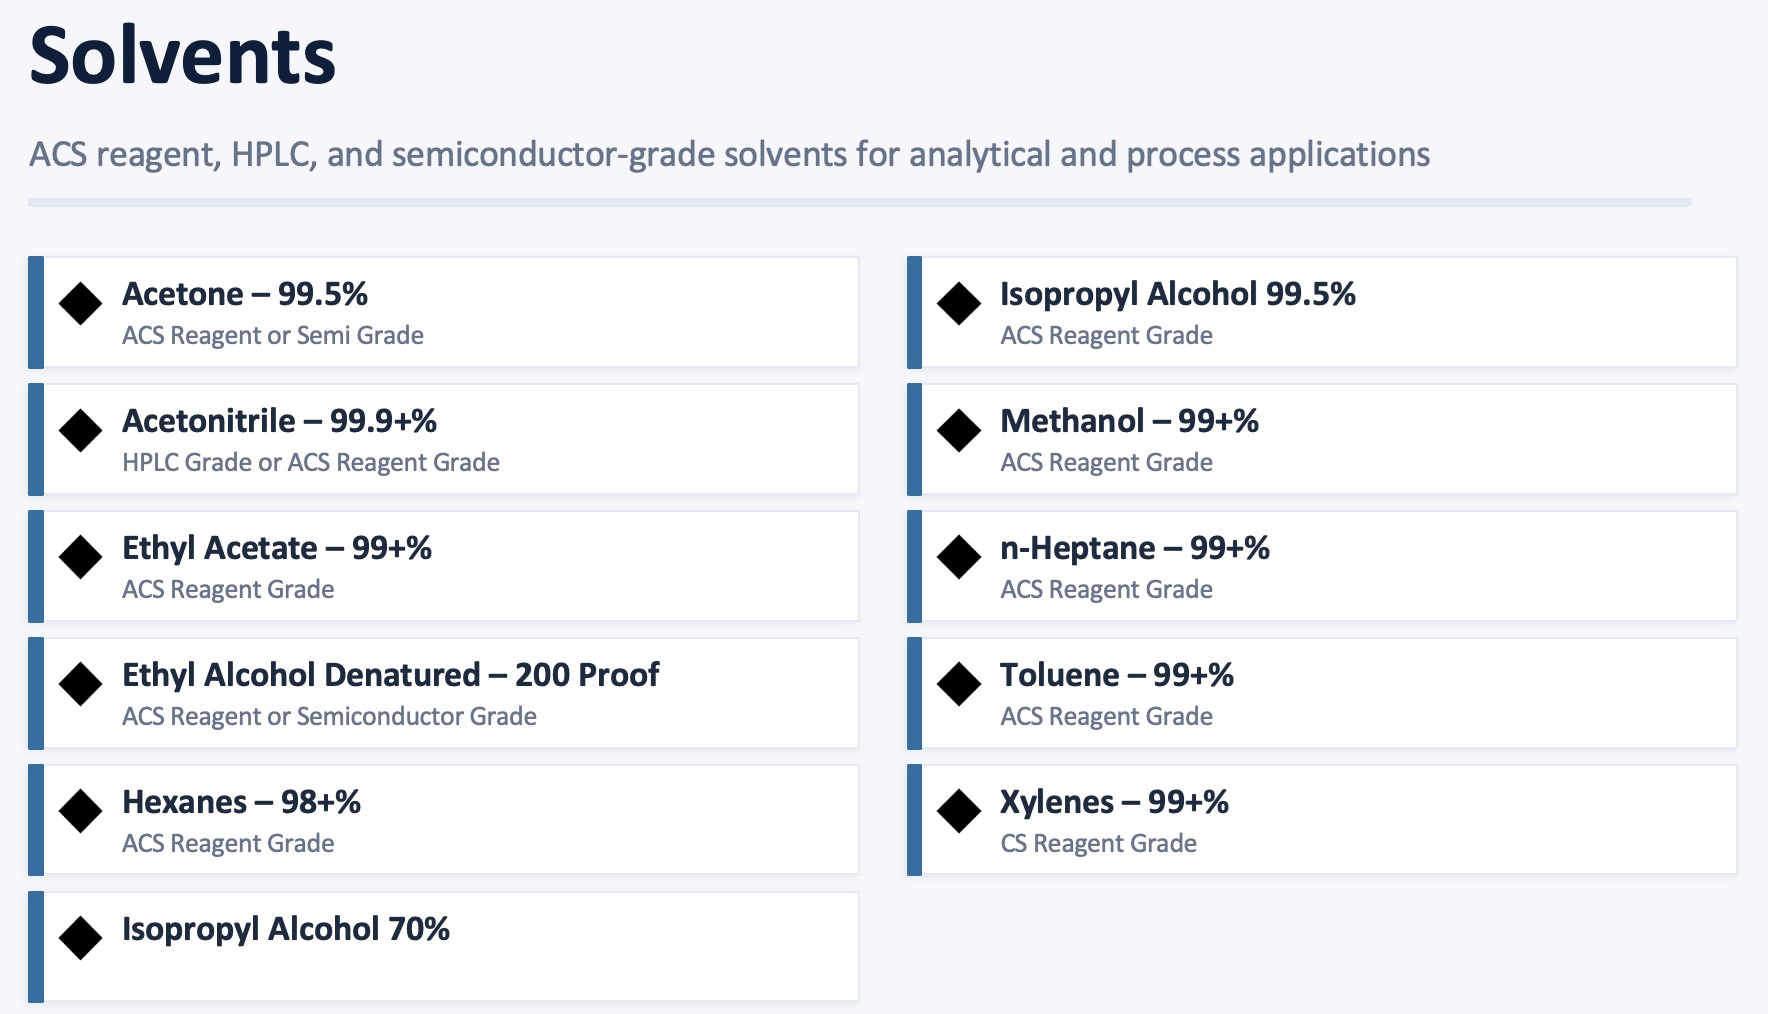
Task: Click the diamond bullet next to Hexanes
Action: point(81,811)
